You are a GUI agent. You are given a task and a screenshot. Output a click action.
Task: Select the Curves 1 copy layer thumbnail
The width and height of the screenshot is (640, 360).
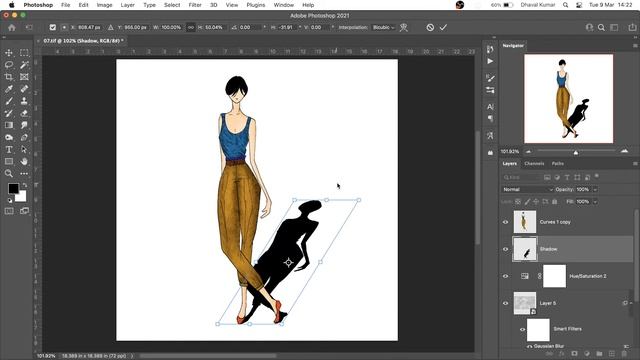(524, 222)
